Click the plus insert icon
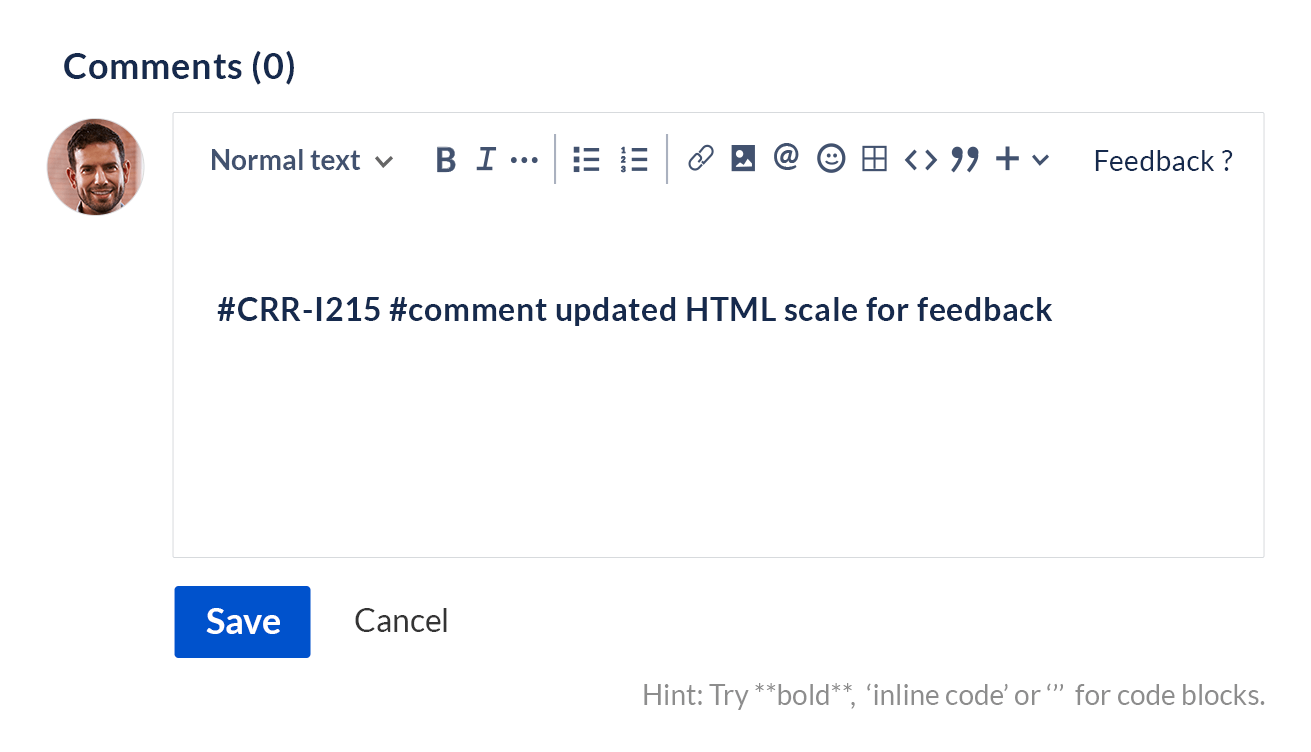Screen dimensions: 1311x752 tap(1008, 159)
